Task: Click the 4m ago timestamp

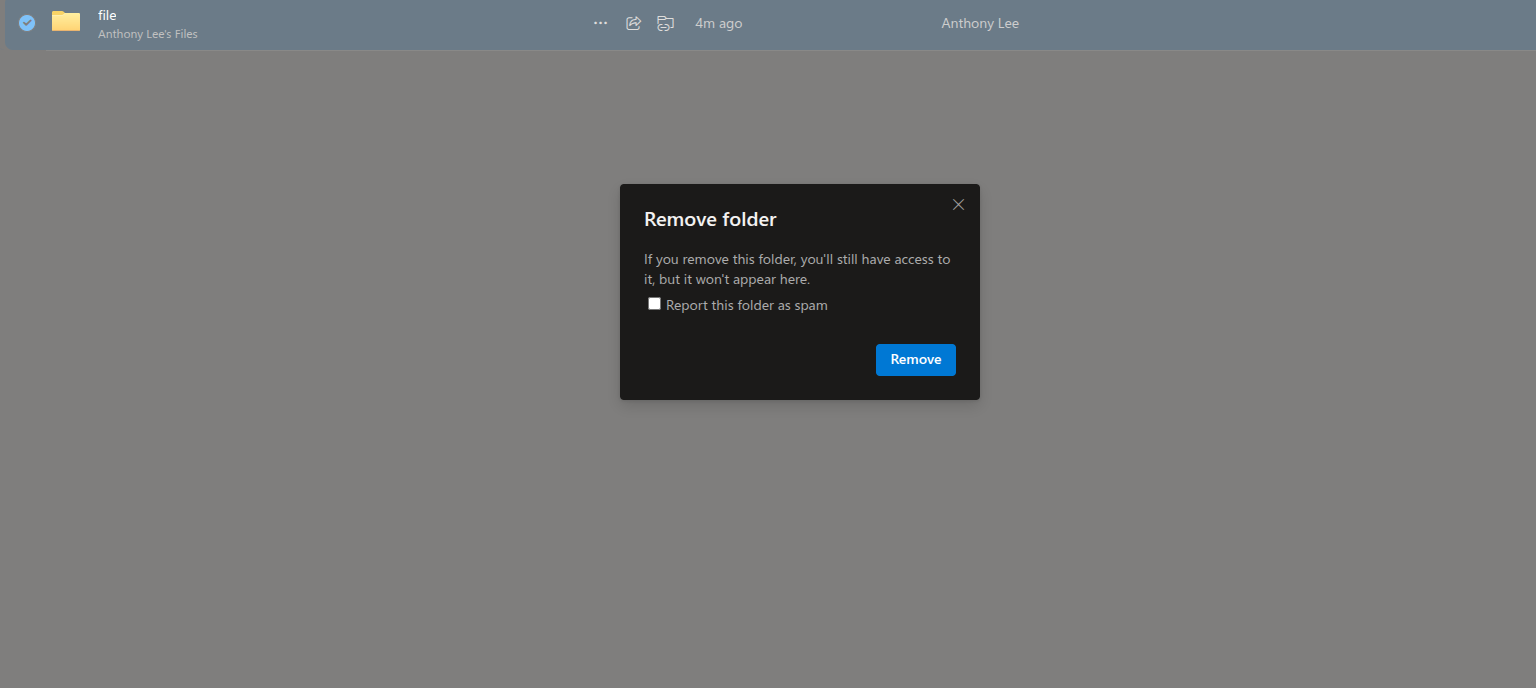Action: point(718,23)
